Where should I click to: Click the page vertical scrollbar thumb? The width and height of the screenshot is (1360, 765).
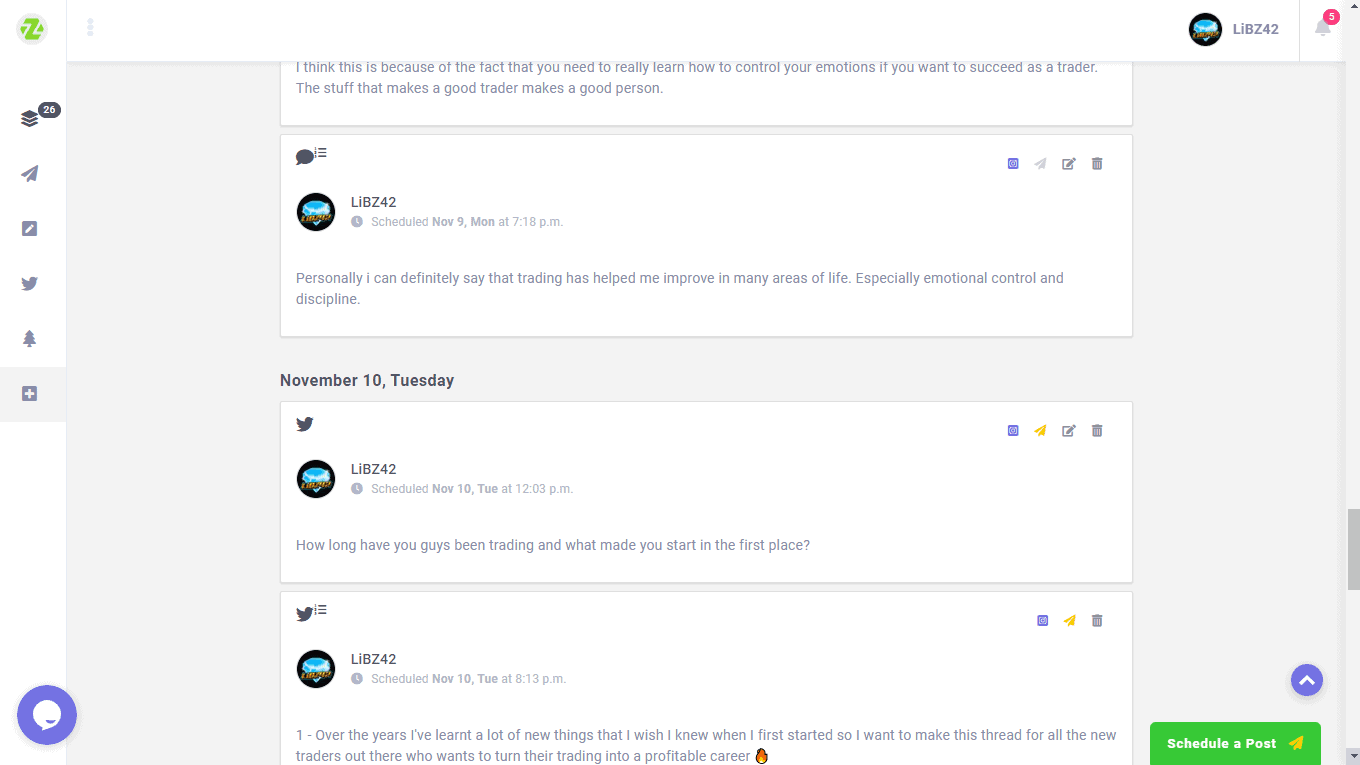(x=1353, y=548)
